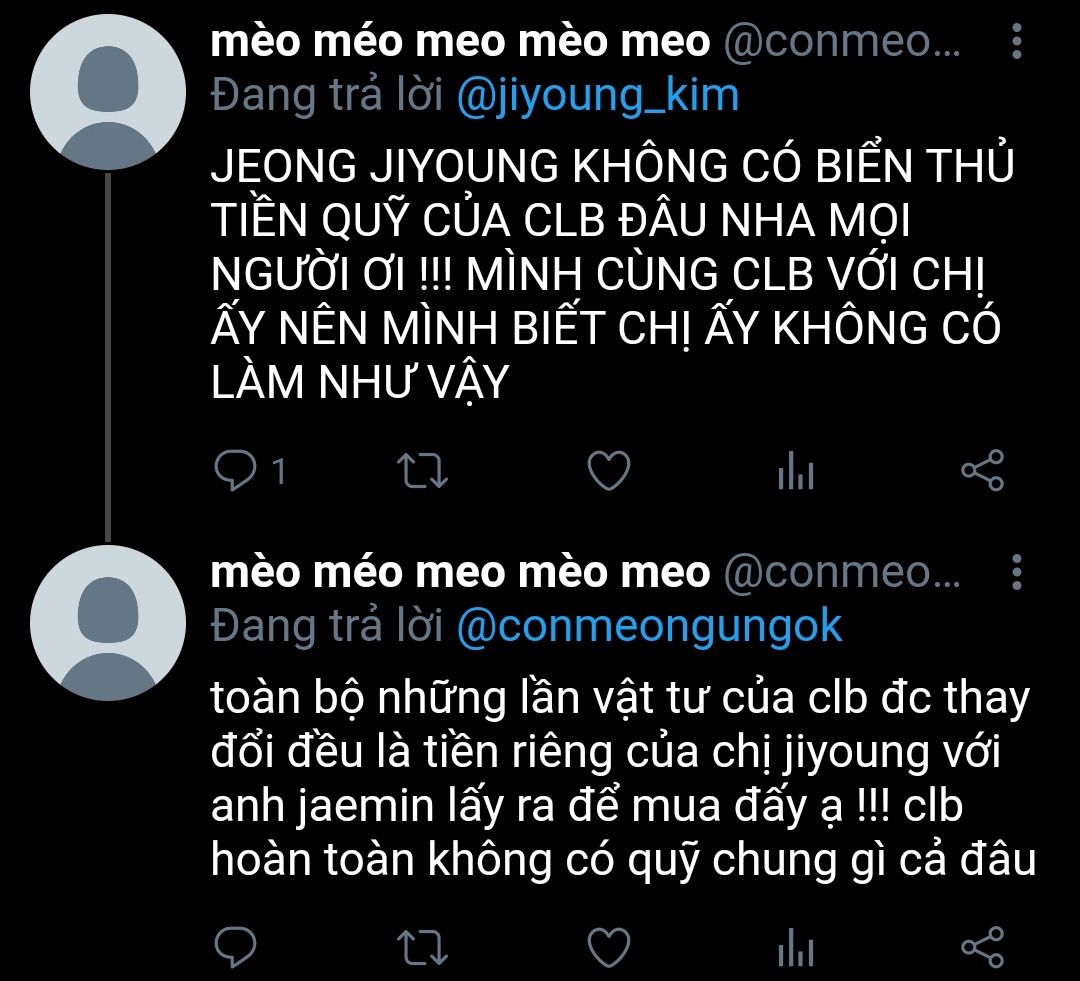
Task: Like the second tweet about jiyoung and jaemin
Action: point(609,947)
